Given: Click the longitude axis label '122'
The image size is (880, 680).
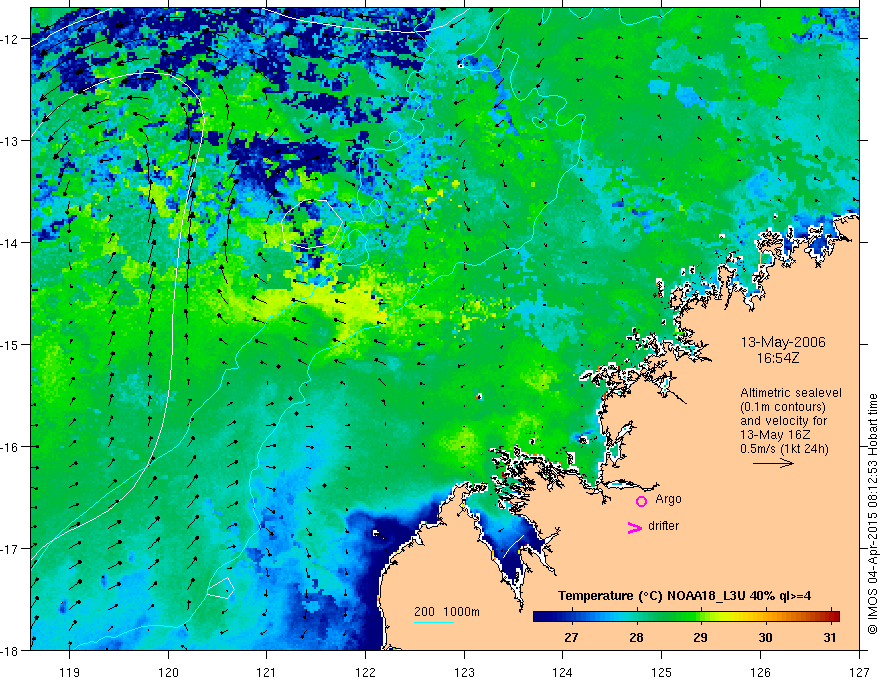Looking at the screenshot, I should tap(365, 672).
